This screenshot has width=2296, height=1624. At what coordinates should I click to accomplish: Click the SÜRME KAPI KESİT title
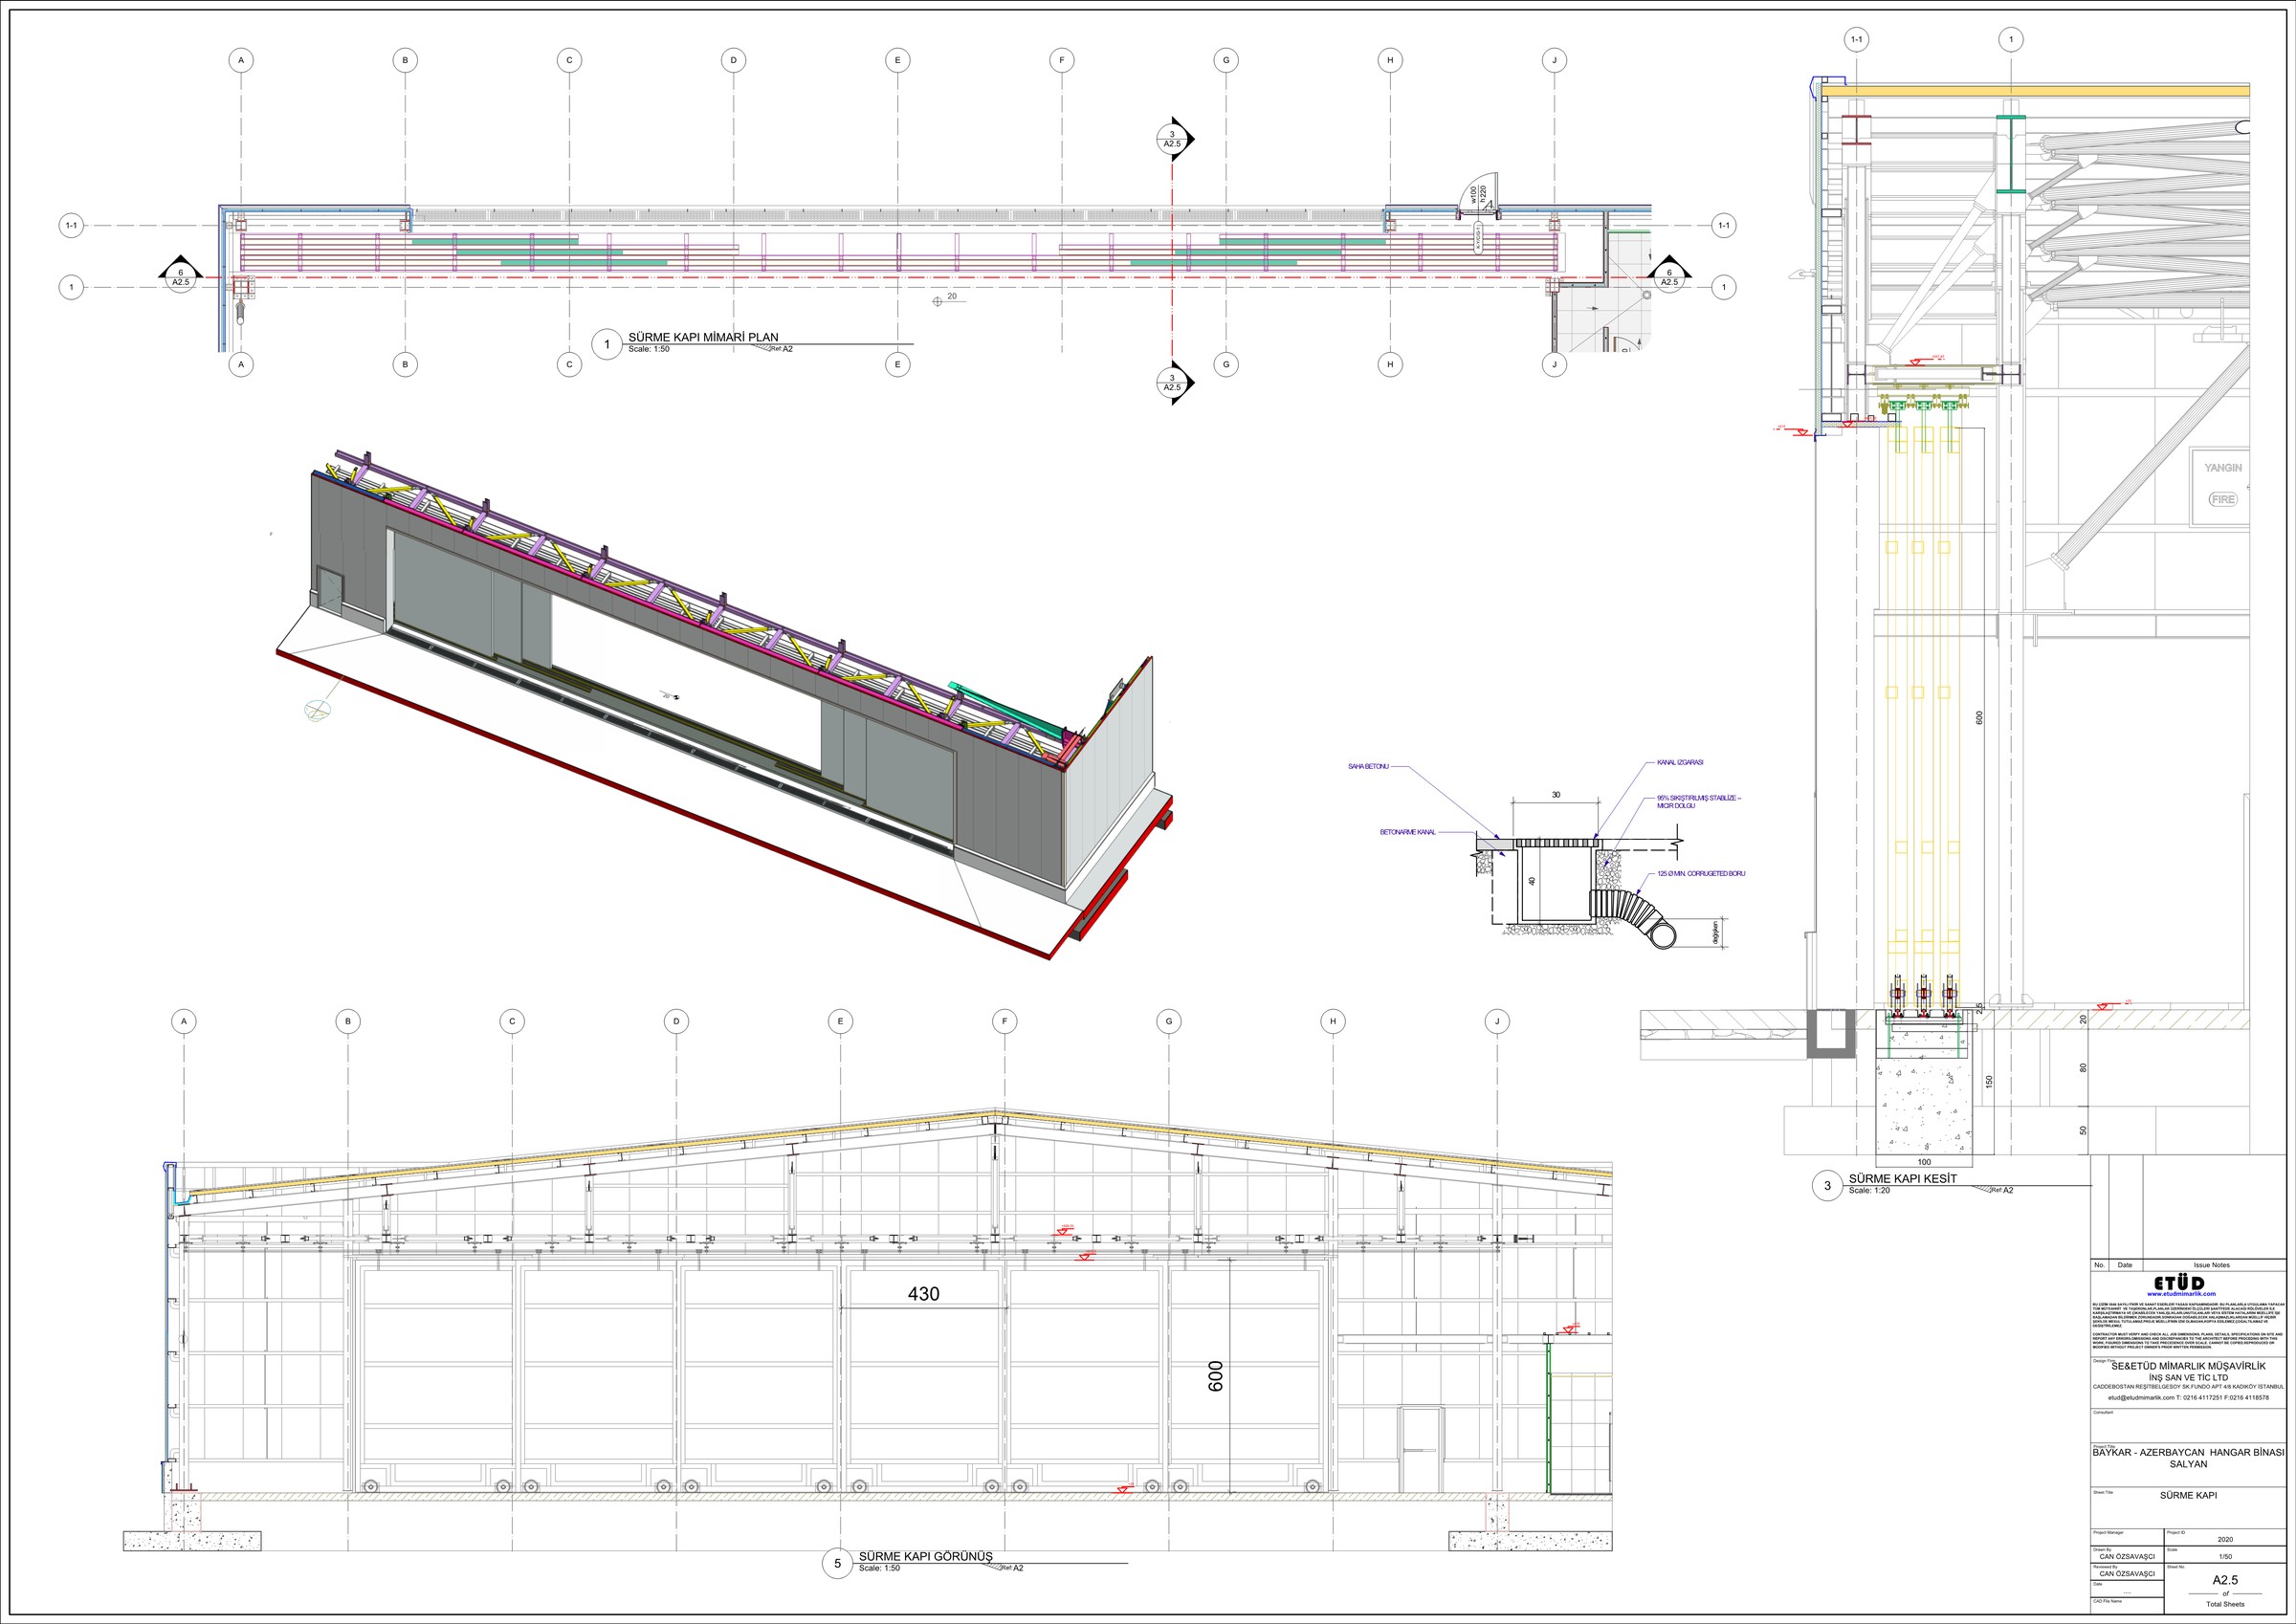click(x=1902, y=1179)
